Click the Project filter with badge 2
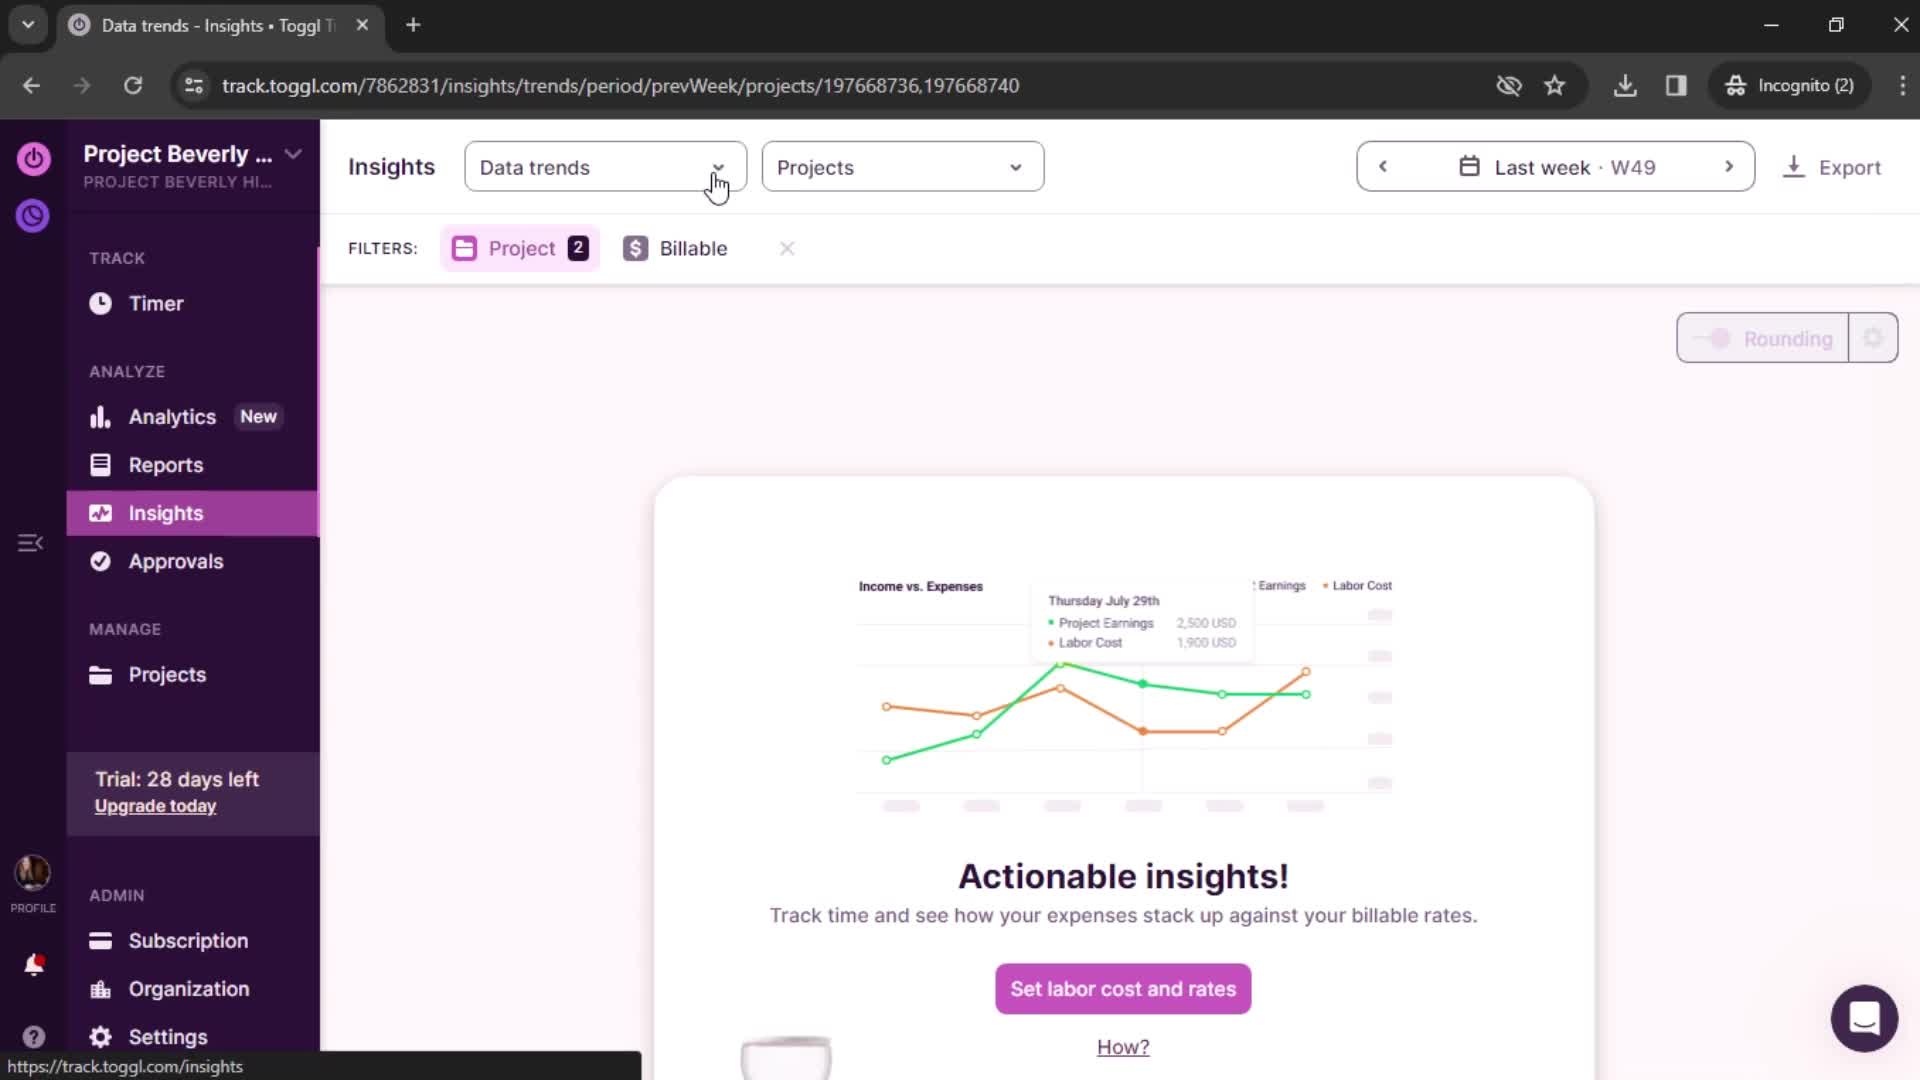 (521, 248)
